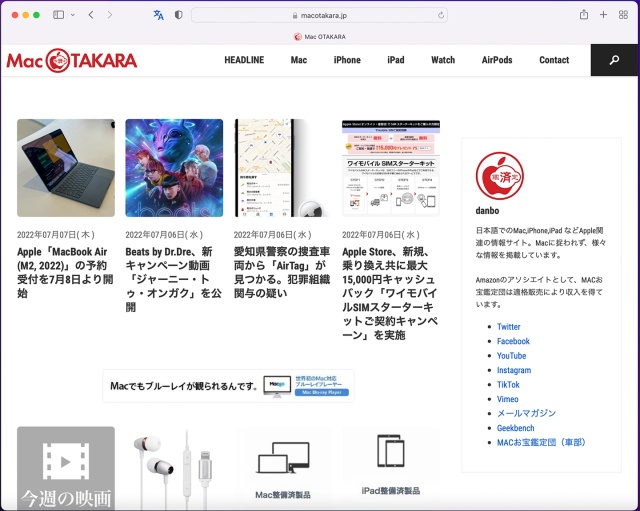Toggle the Safari sidebar button
Screen dimensions: 640x511
(58, 15)
